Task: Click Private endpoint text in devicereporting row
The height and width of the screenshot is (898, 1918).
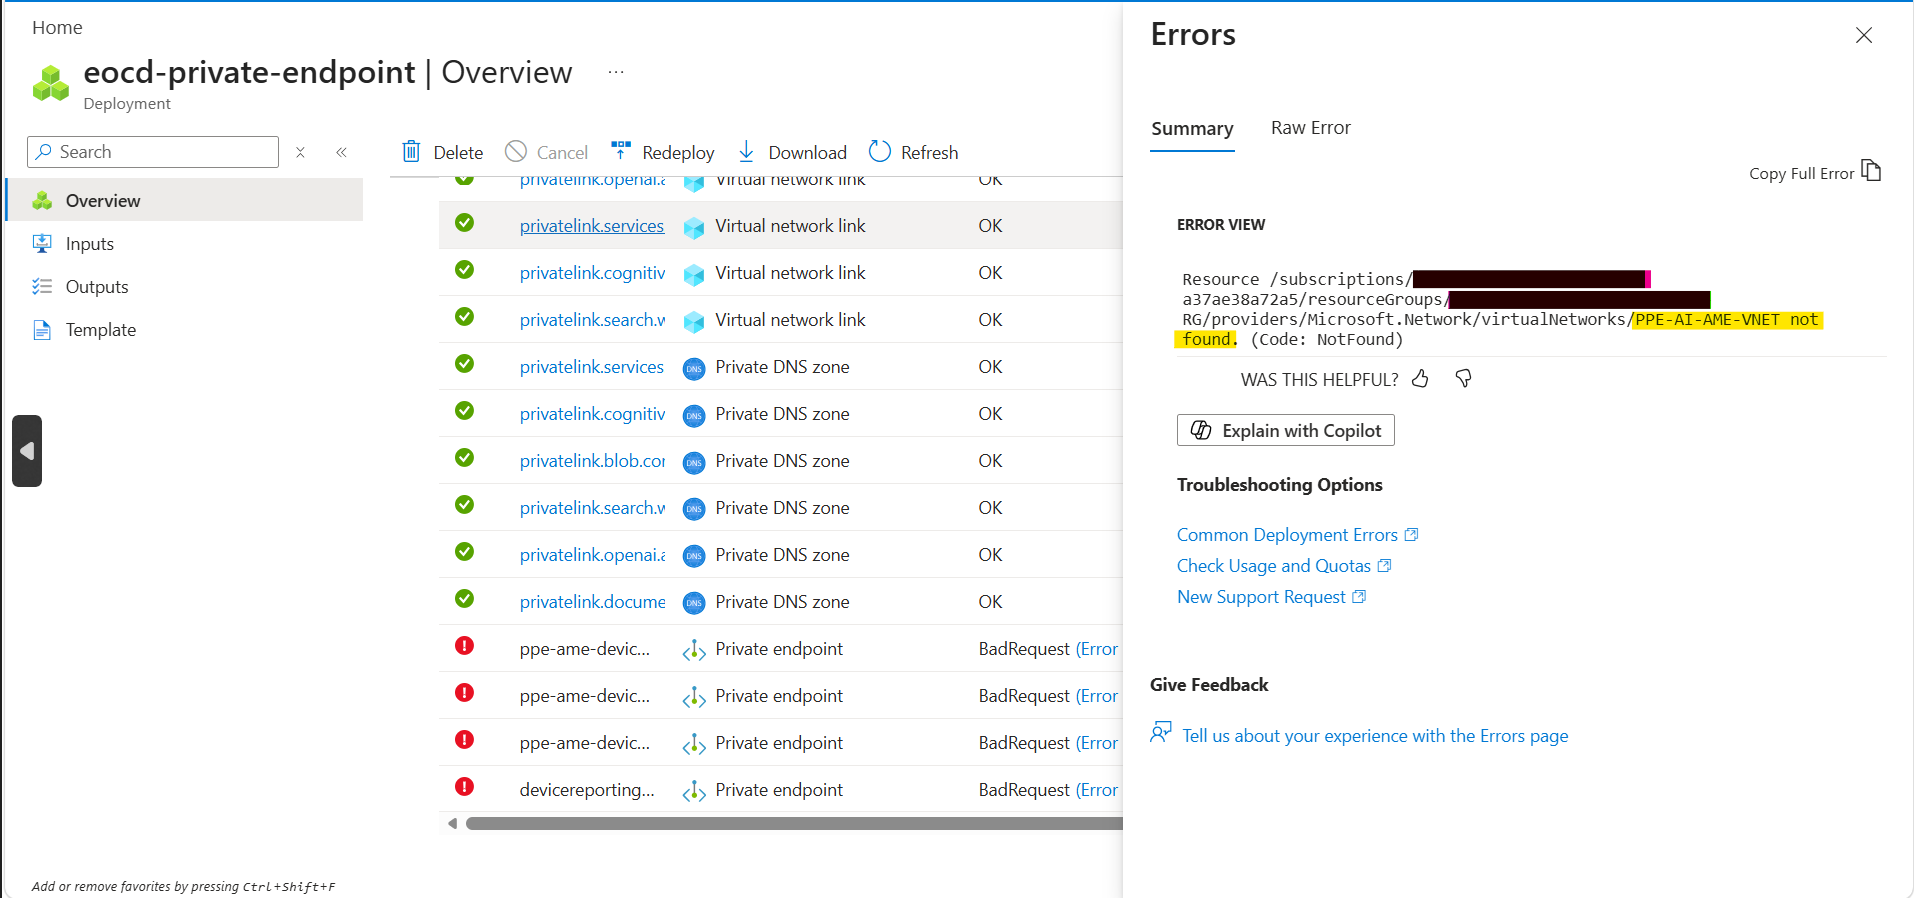Action: [x=779, y=790]
